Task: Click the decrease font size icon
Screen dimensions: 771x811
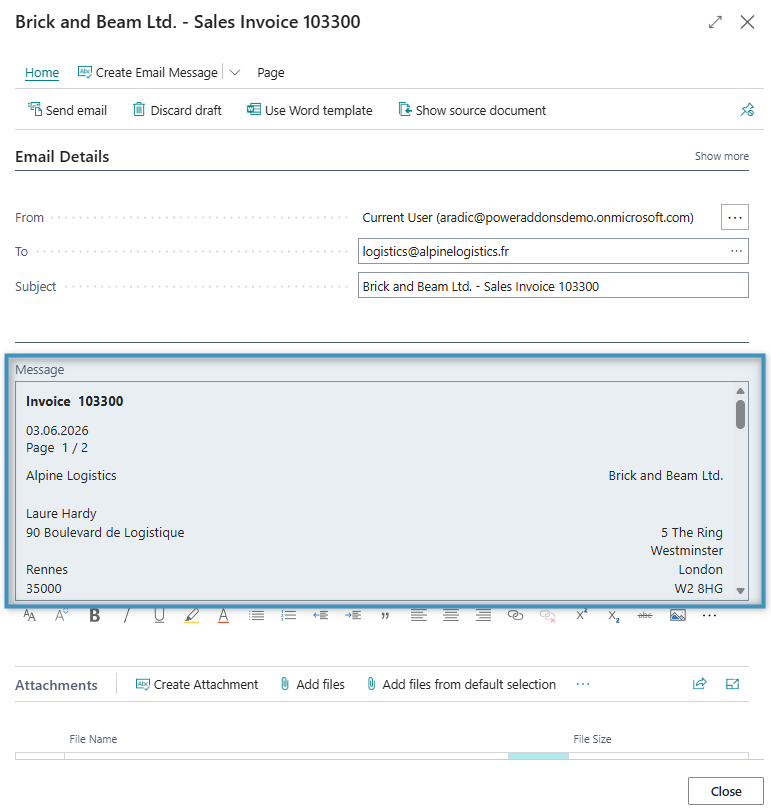Action: [x=62, y=615]
